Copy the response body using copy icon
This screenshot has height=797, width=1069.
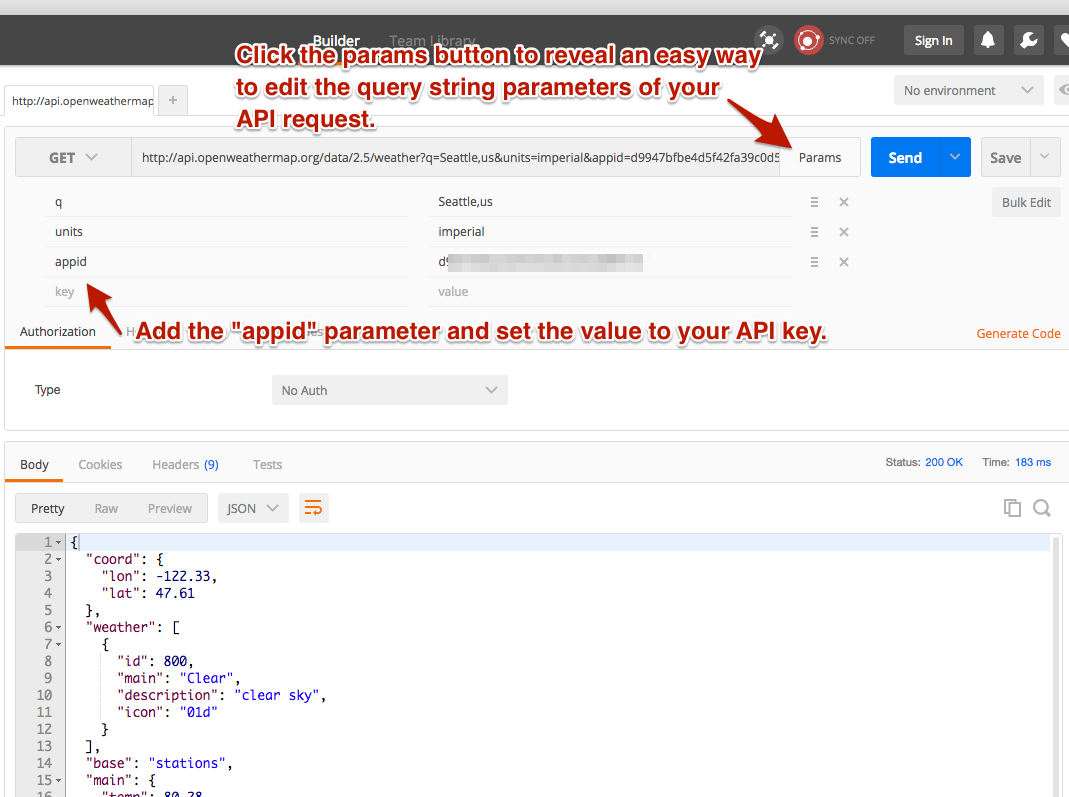(1012, 507)
